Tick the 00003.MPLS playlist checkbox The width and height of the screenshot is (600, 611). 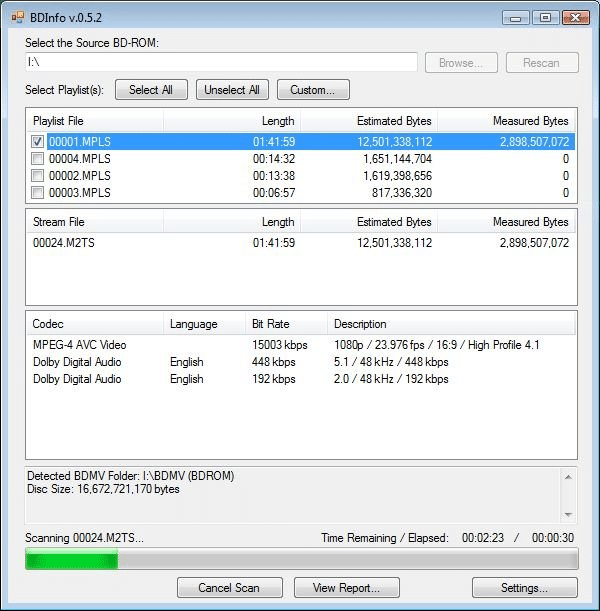(x=37, y=192)
